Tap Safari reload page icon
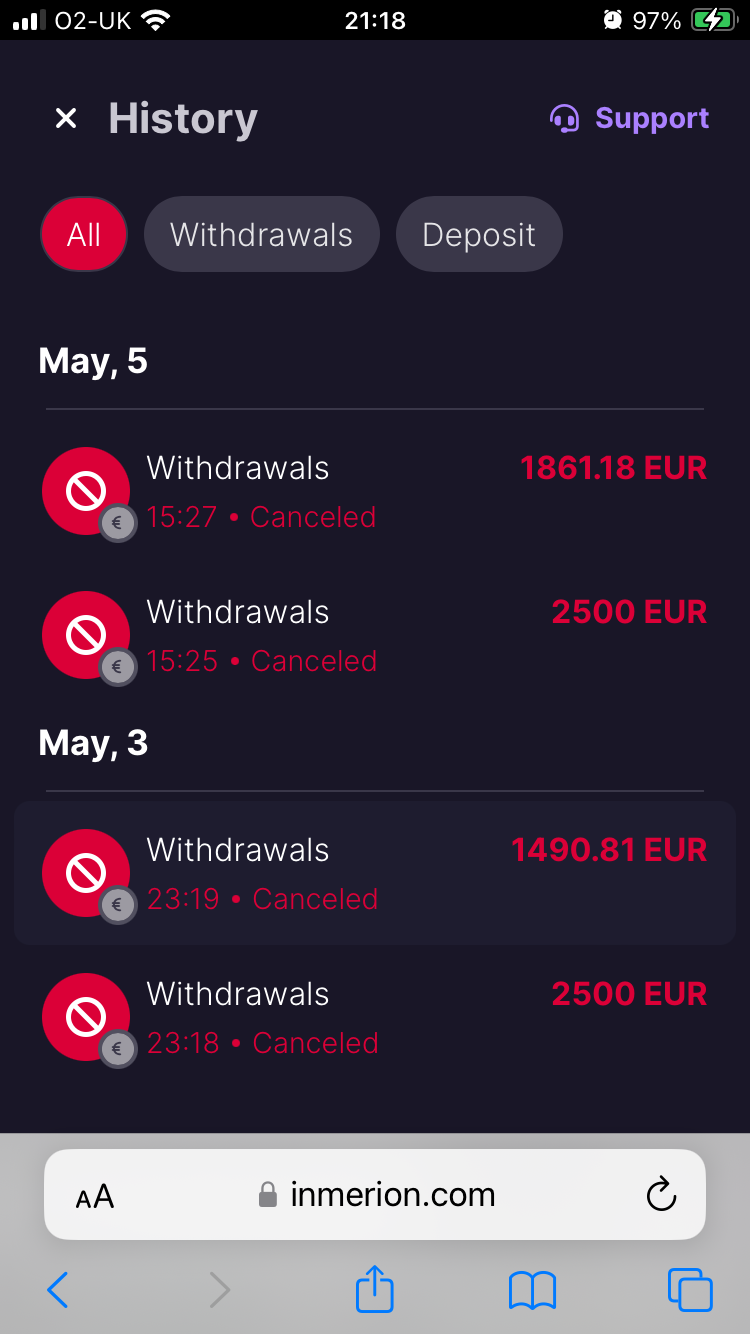 click(x=661, y=1194)
